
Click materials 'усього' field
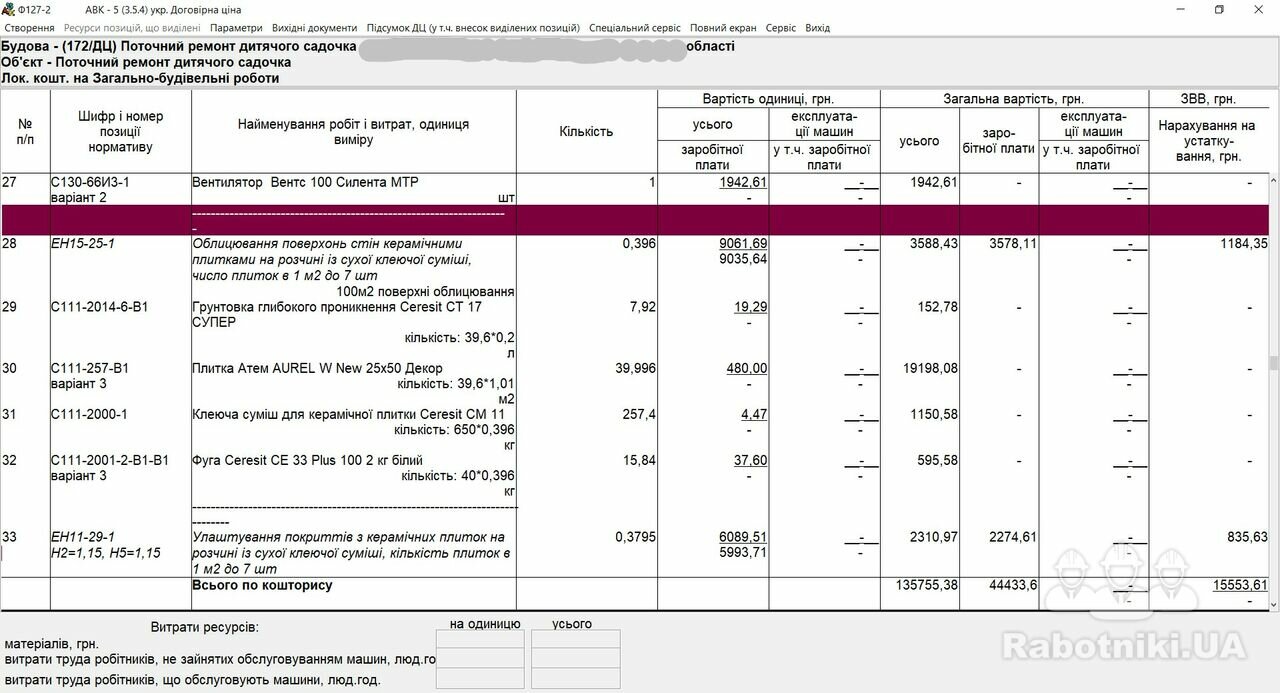pyautogui.click(x=575, y=638)
